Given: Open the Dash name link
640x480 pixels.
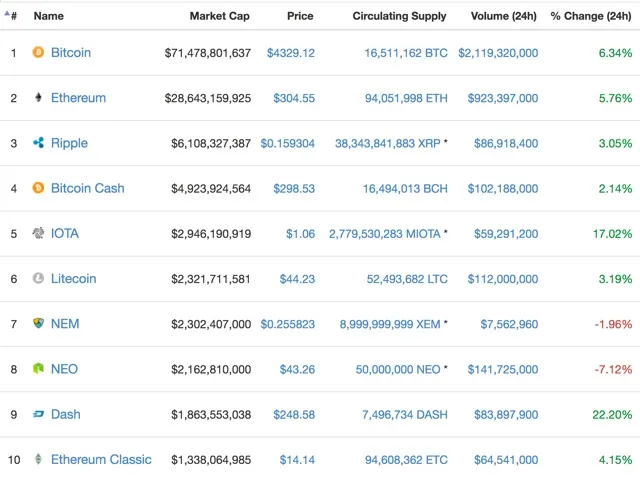Looking at the screenshot, I should pos(65,414).
